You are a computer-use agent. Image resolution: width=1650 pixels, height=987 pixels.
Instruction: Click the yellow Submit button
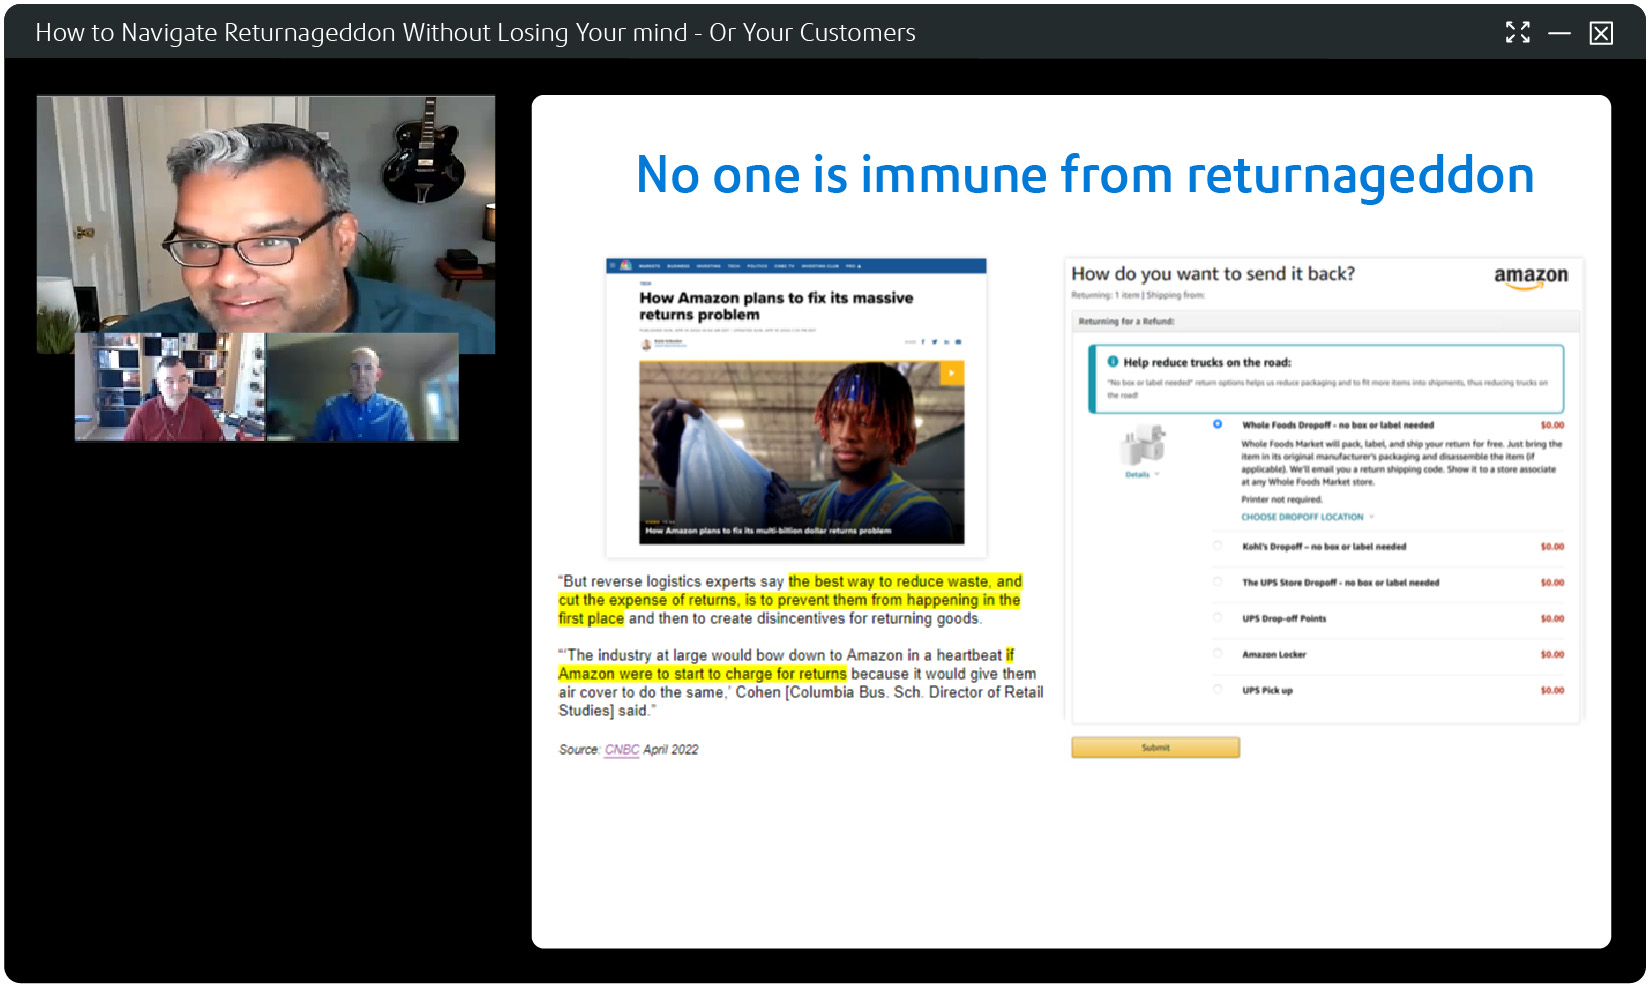click(x=1155, y=748)
